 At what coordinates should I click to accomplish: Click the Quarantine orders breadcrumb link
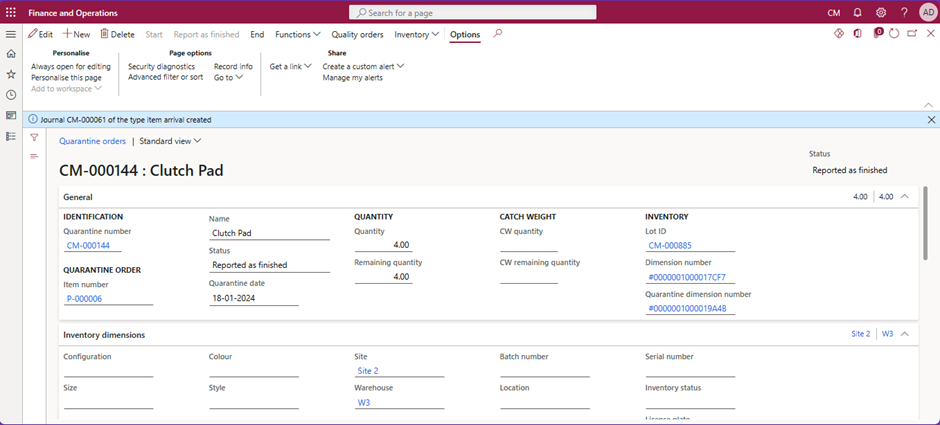click(92, 141)
